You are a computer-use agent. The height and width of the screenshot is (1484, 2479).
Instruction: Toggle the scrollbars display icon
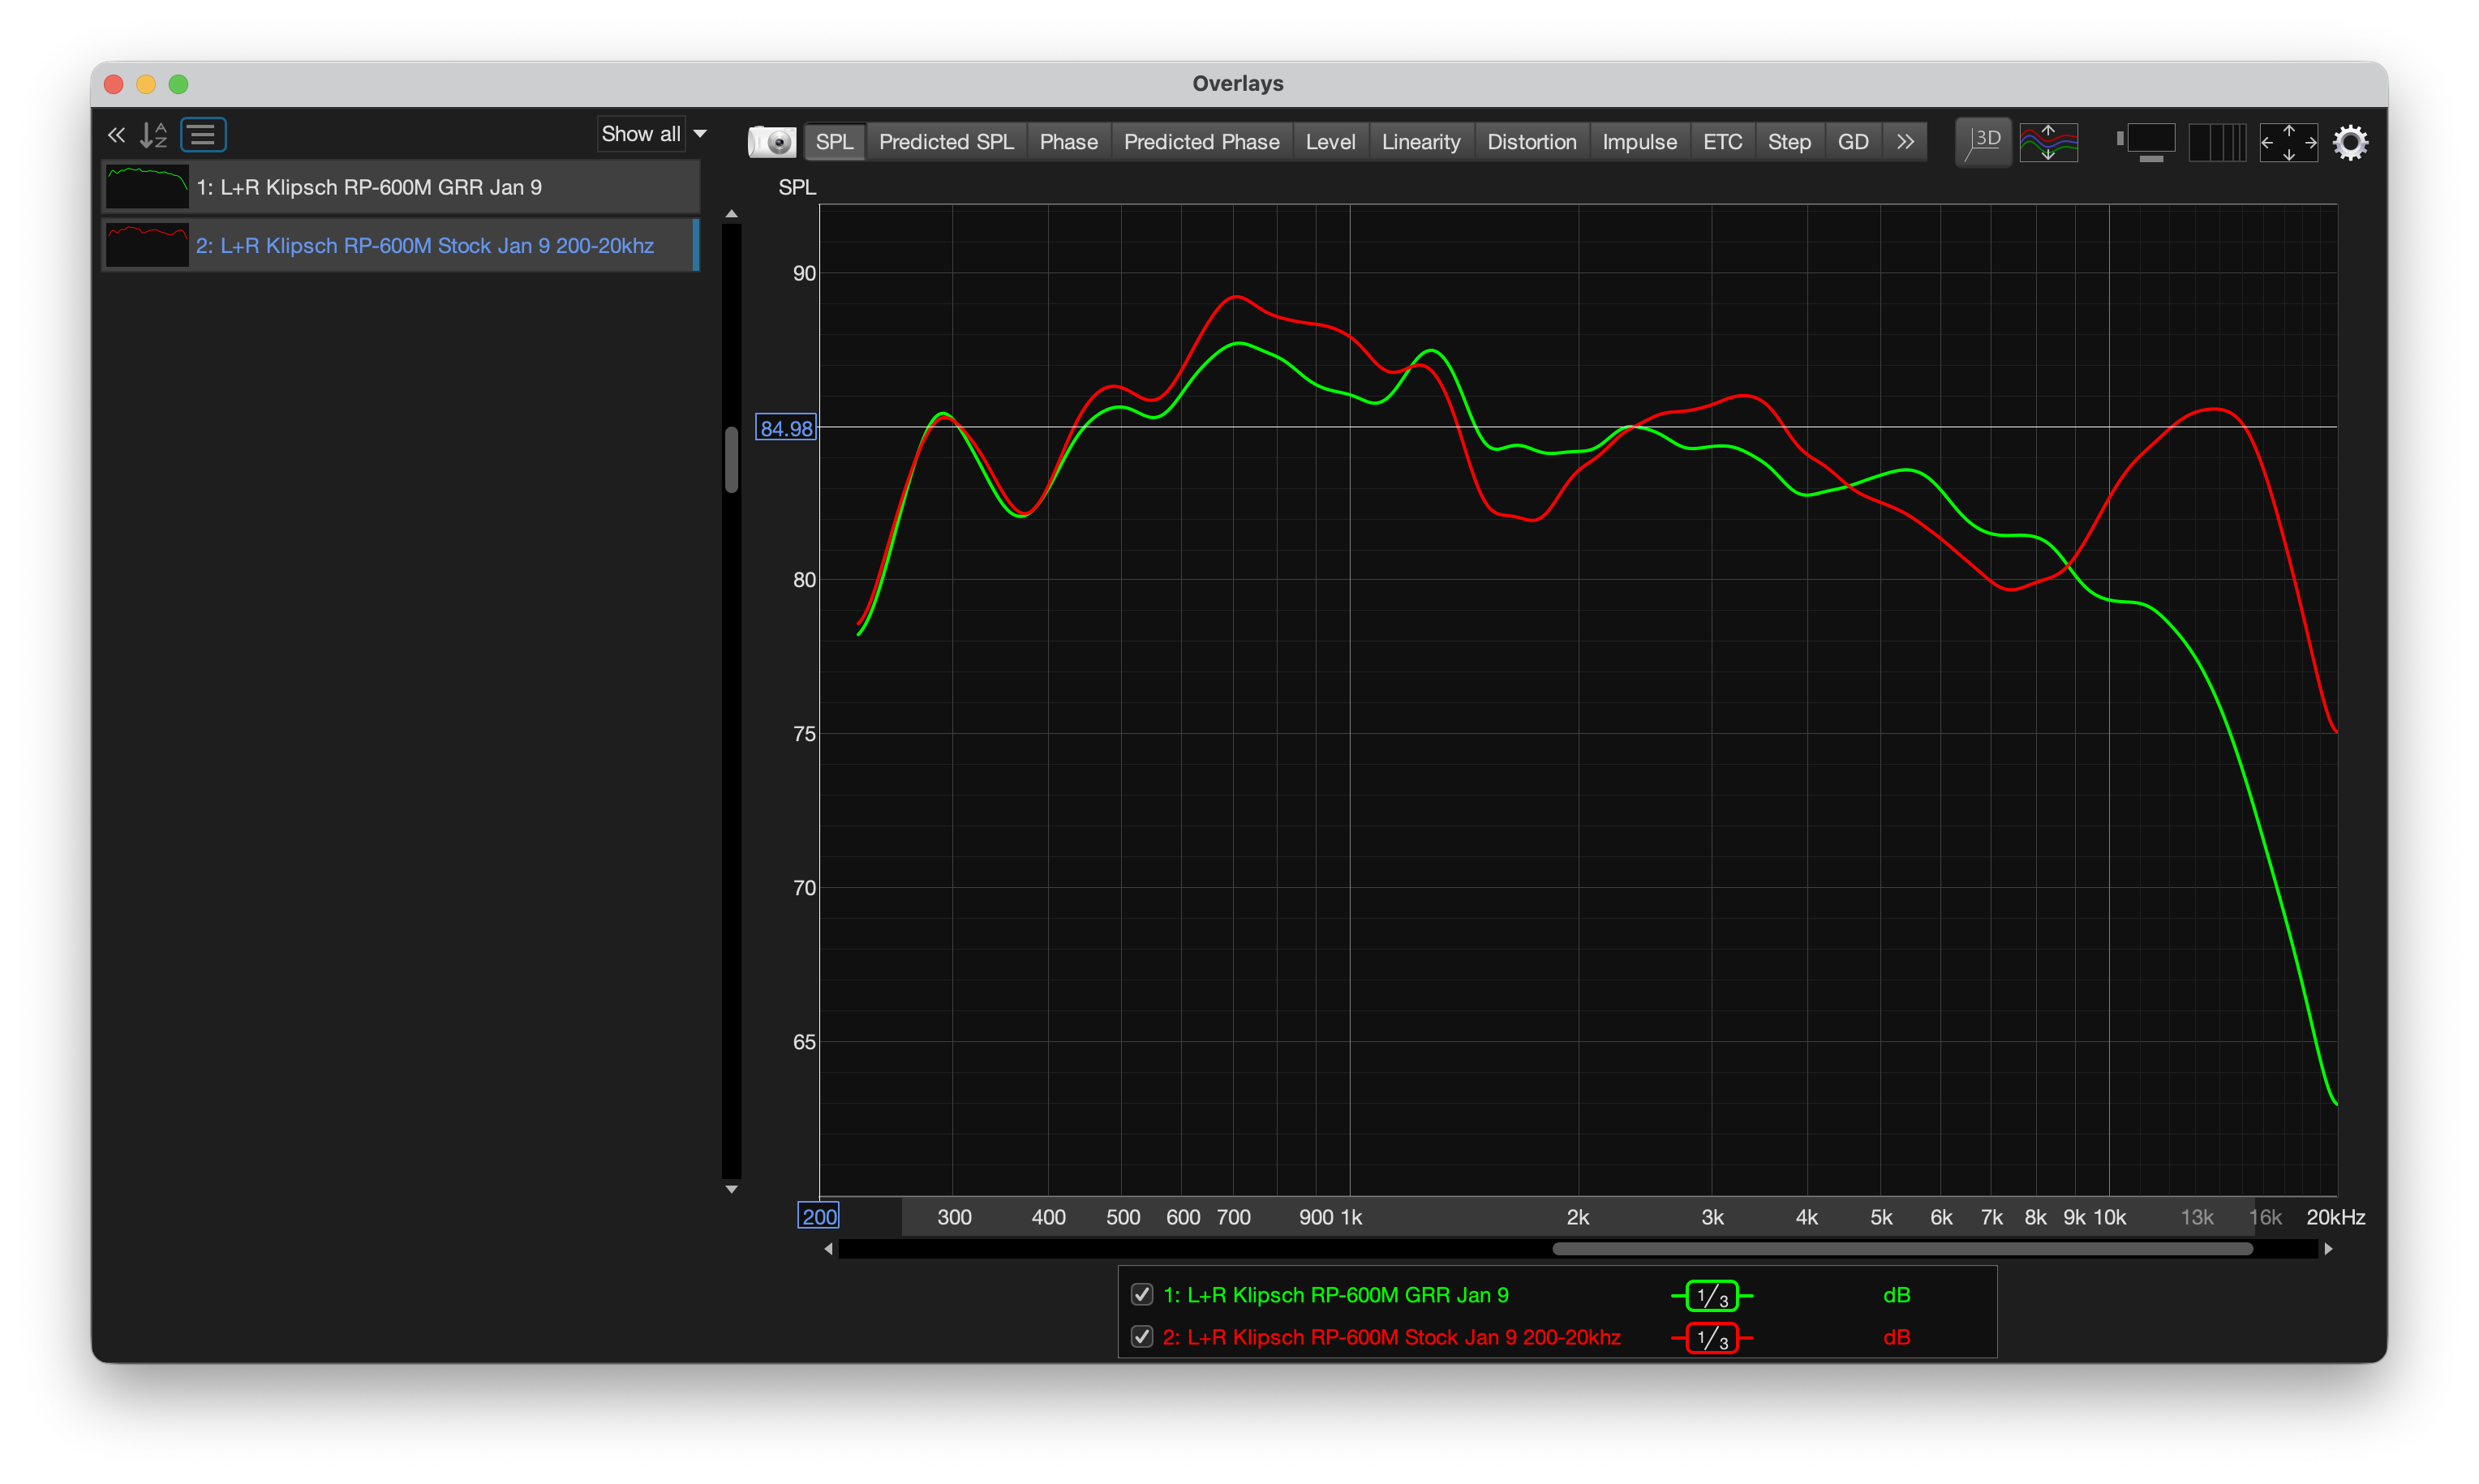tap(2148, 142)
